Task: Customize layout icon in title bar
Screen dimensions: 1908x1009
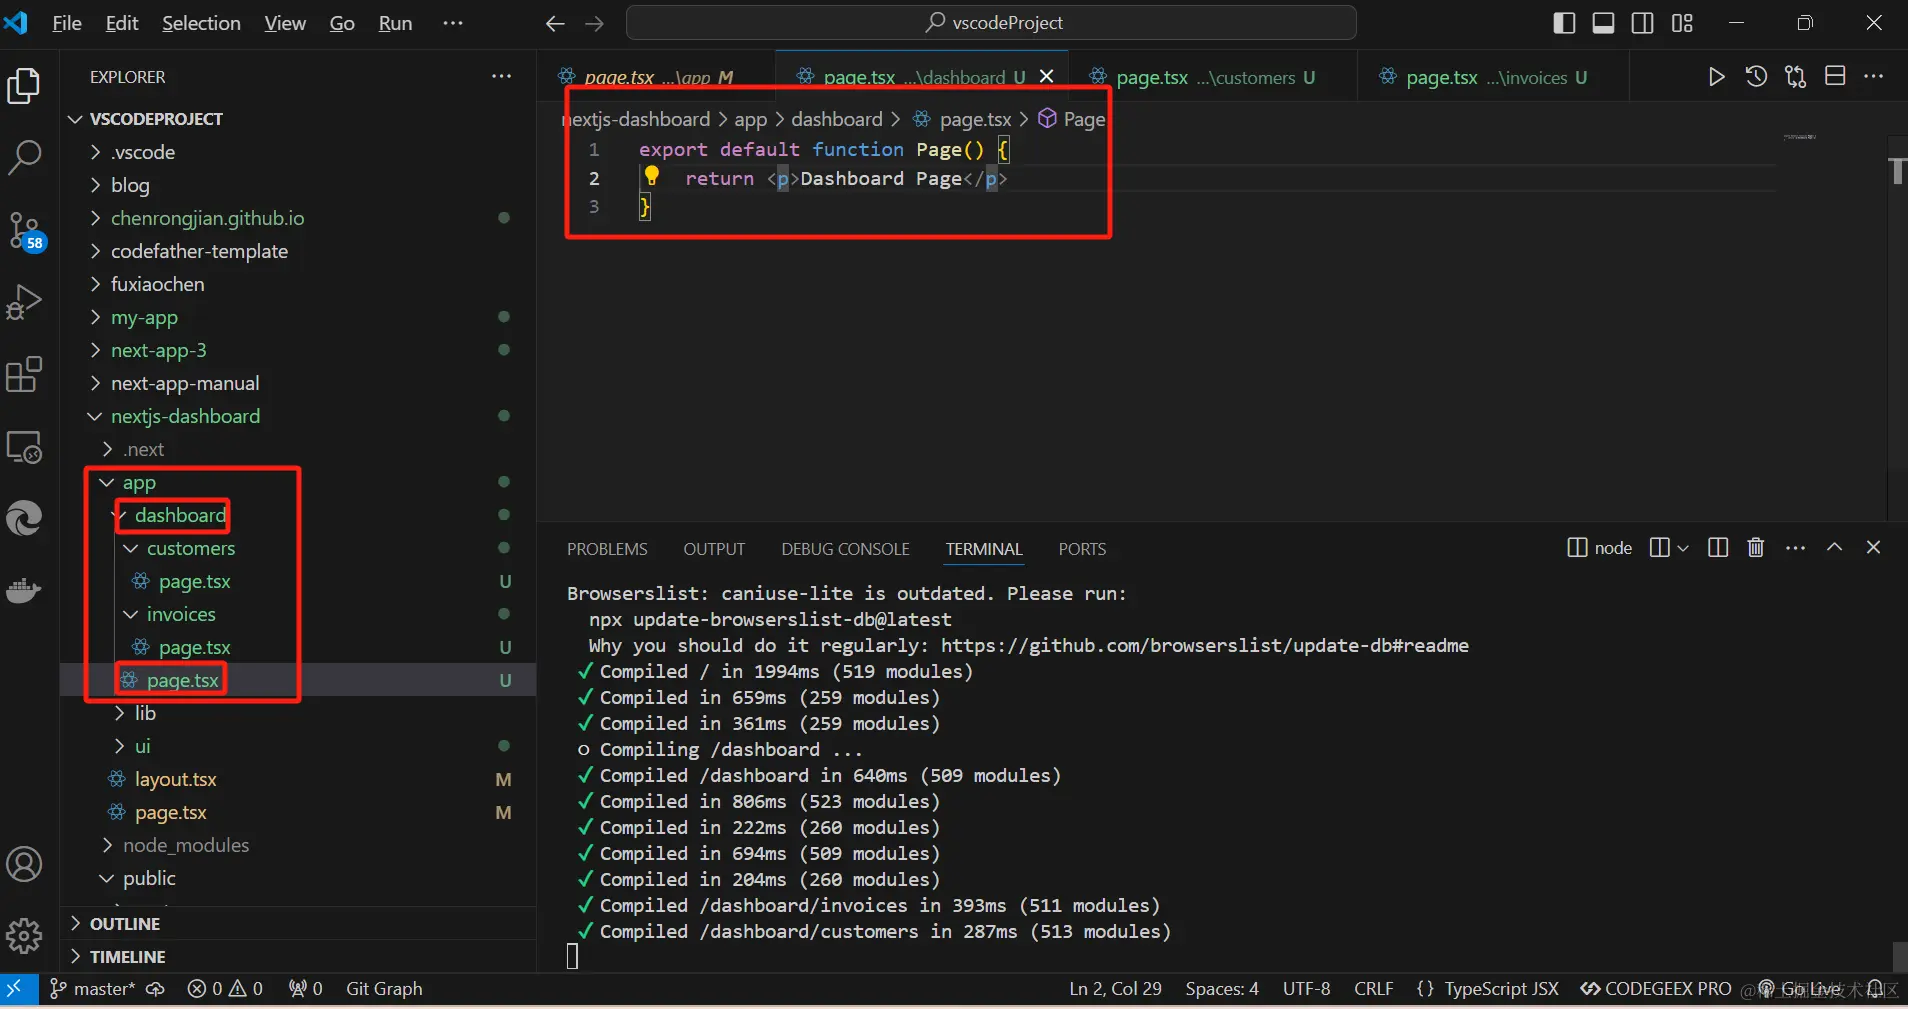Action: (1682, 23)
